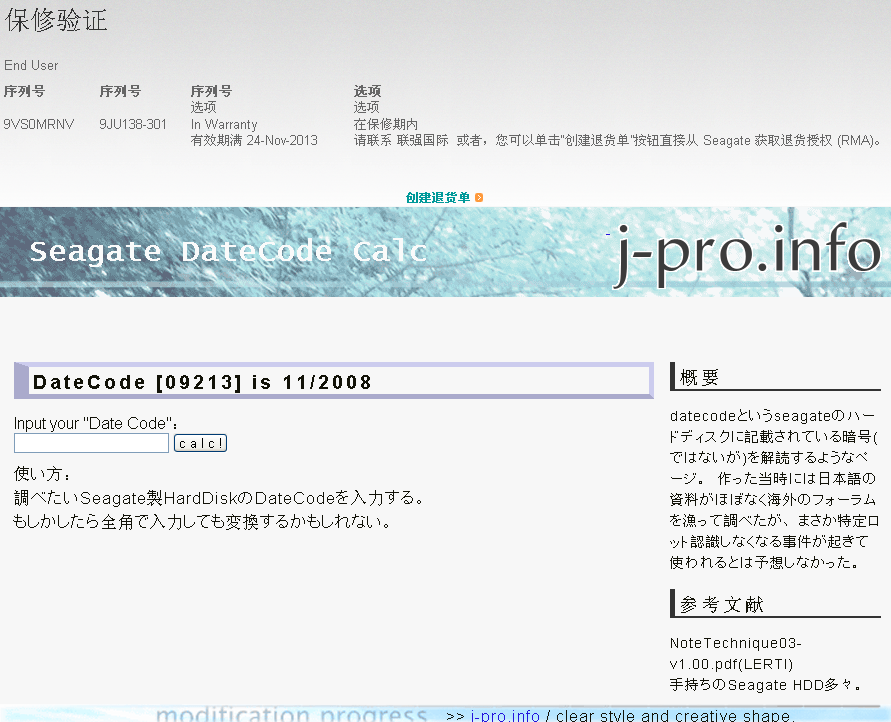The height and width of the screenshot is (722, 891).
Task: Focus the Date Code input field
Action: point(91,443)
